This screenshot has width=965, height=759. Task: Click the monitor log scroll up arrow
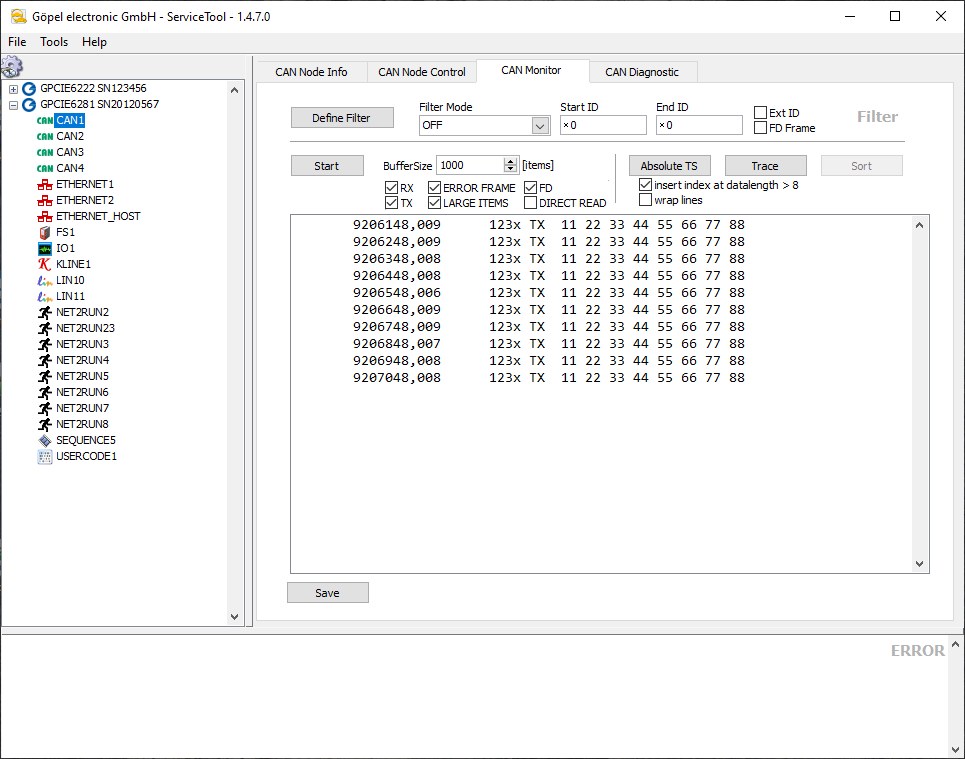(919, 225)
